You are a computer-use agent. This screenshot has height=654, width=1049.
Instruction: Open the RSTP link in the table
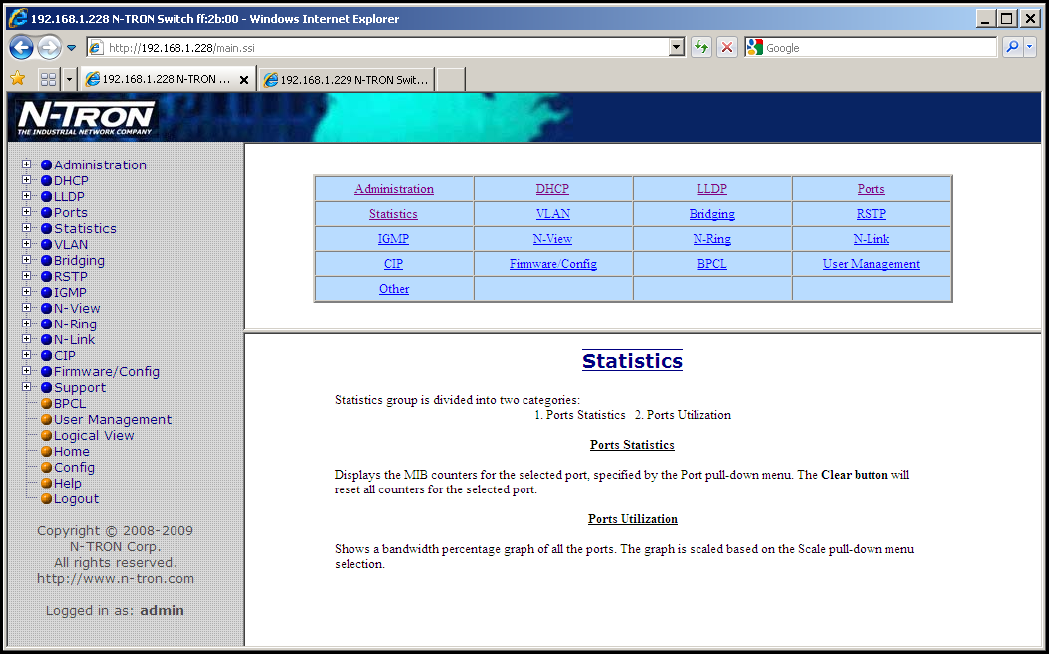pyautogui.click(x=871, y=214)
